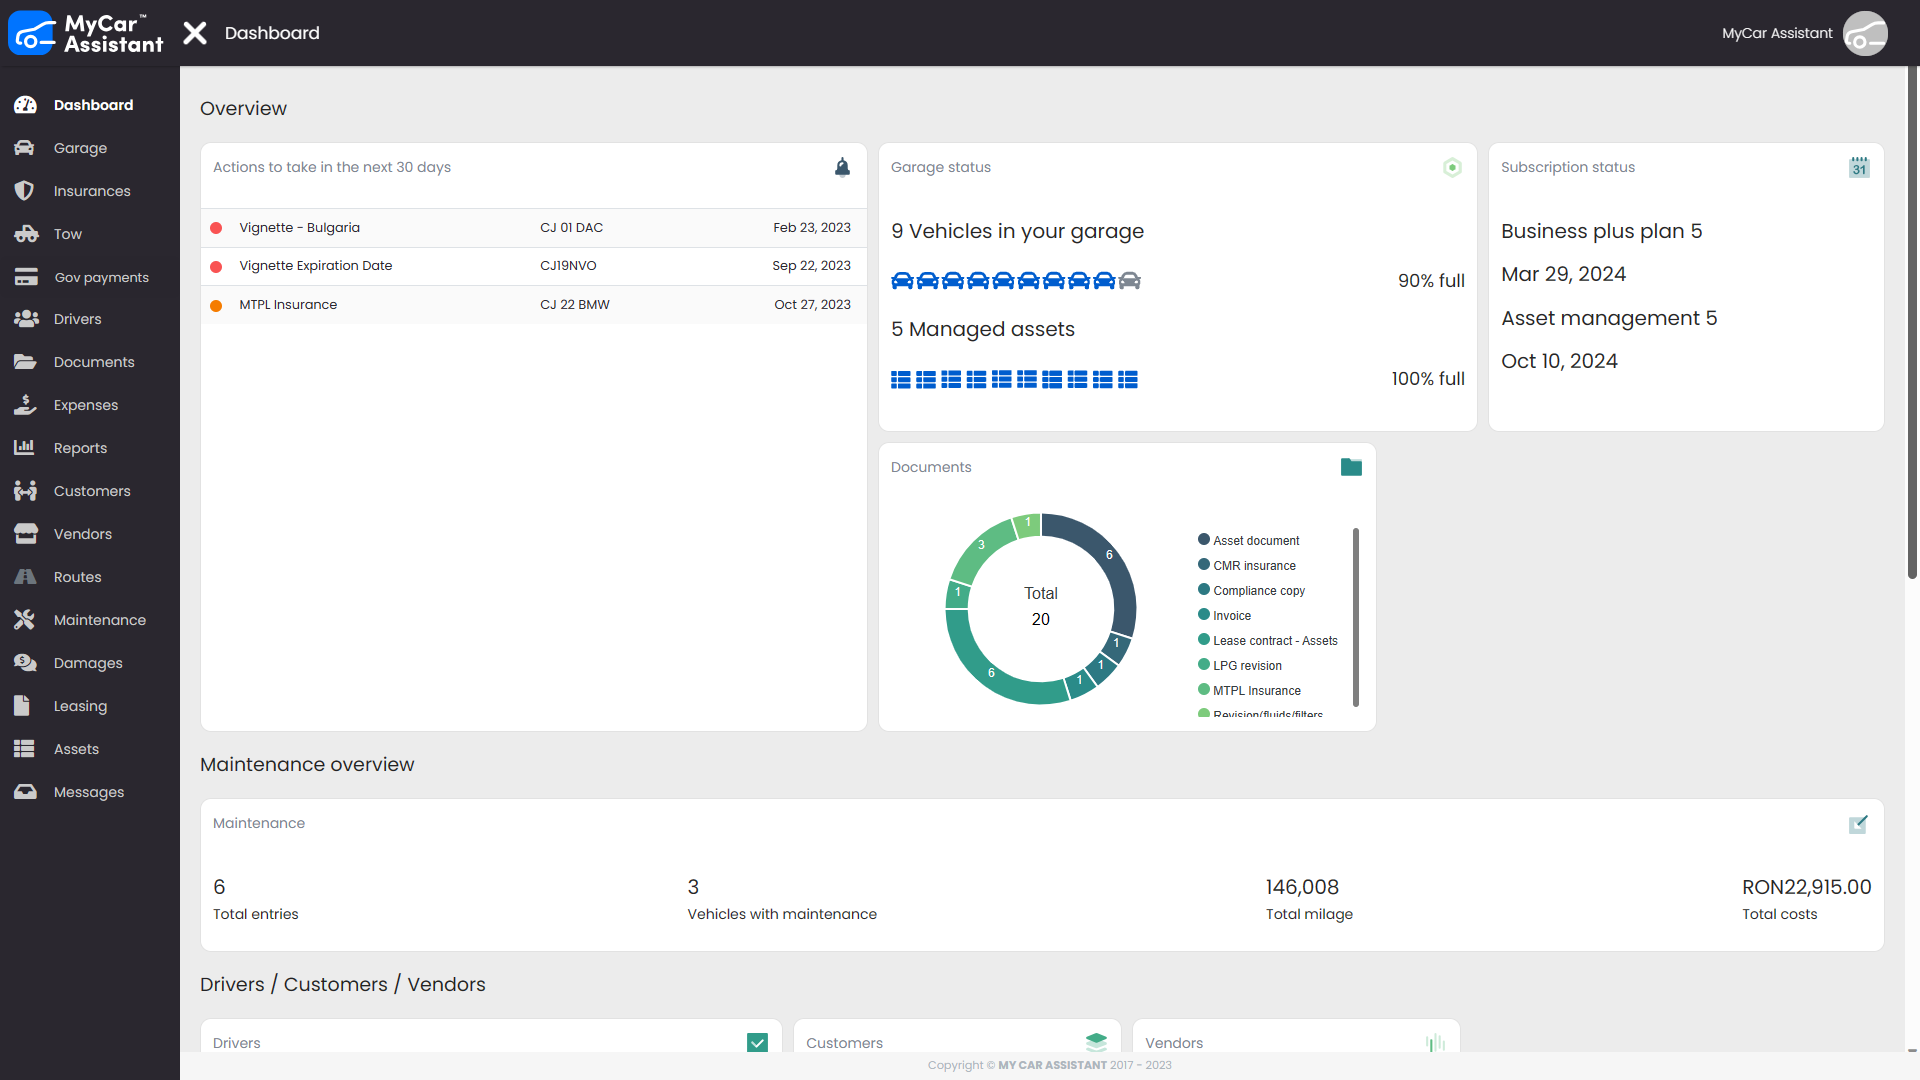This screenshot has width=1920, height=1080.
Task: Click the check icon in Drivers card
Action: tap(757, 1043)
